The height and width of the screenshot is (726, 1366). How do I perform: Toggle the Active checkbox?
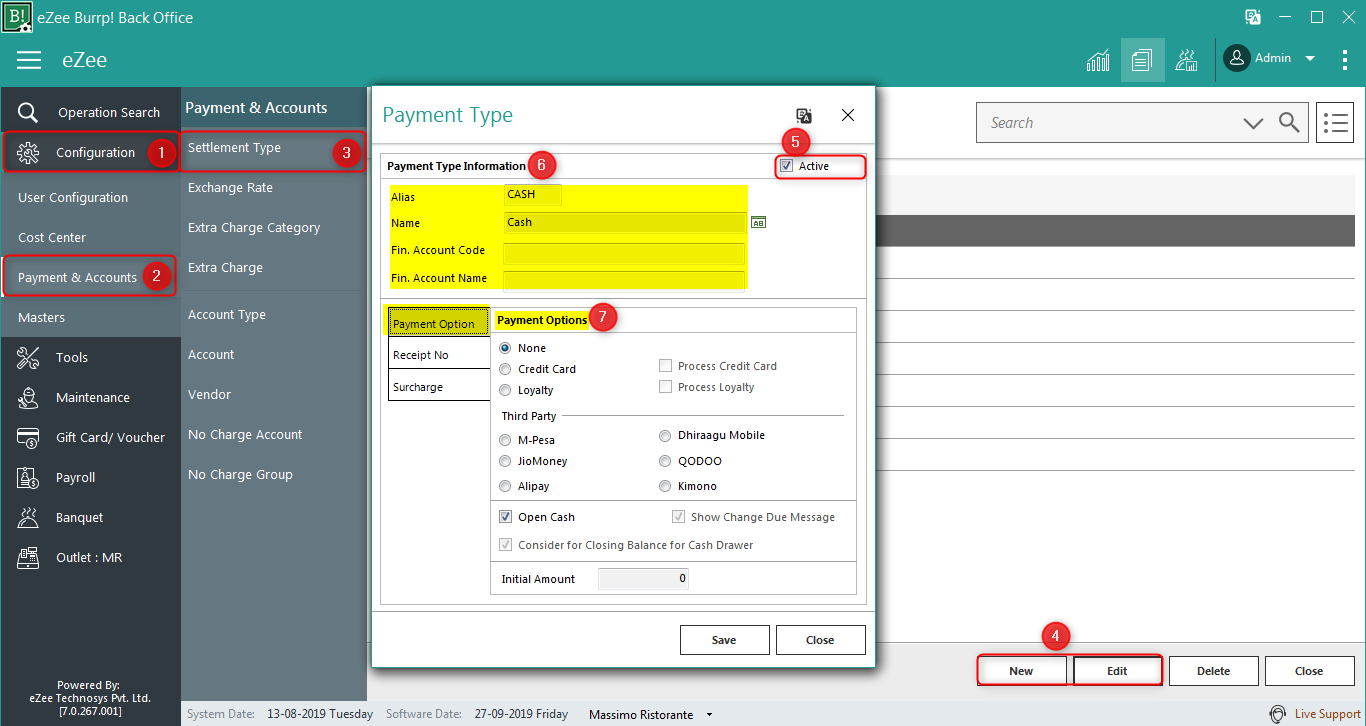[x=787, y=166]
